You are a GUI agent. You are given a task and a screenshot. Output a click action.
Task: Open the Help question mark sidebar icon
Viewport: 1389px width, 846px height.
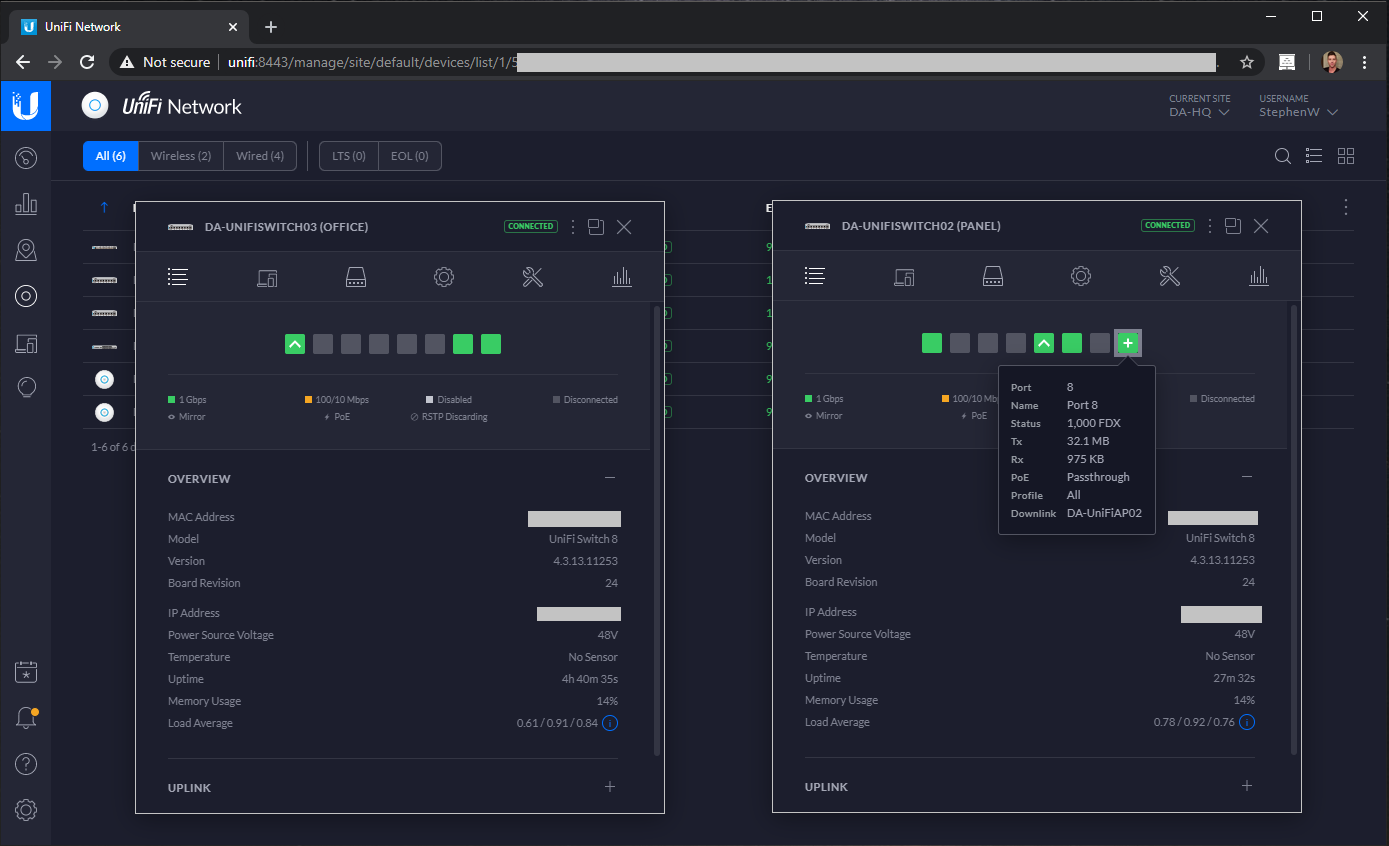pos(26,765)
